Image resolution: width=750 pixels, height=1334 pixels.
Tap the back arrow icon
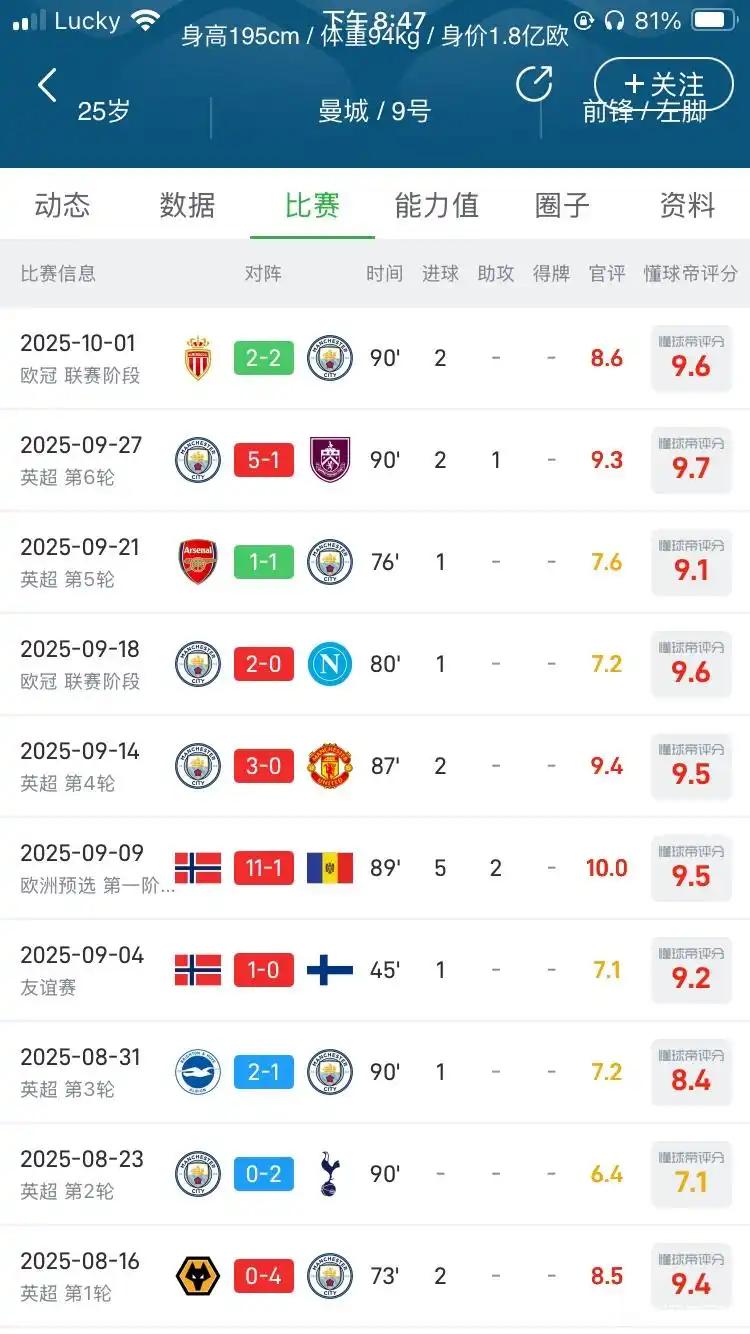point(47,86)
